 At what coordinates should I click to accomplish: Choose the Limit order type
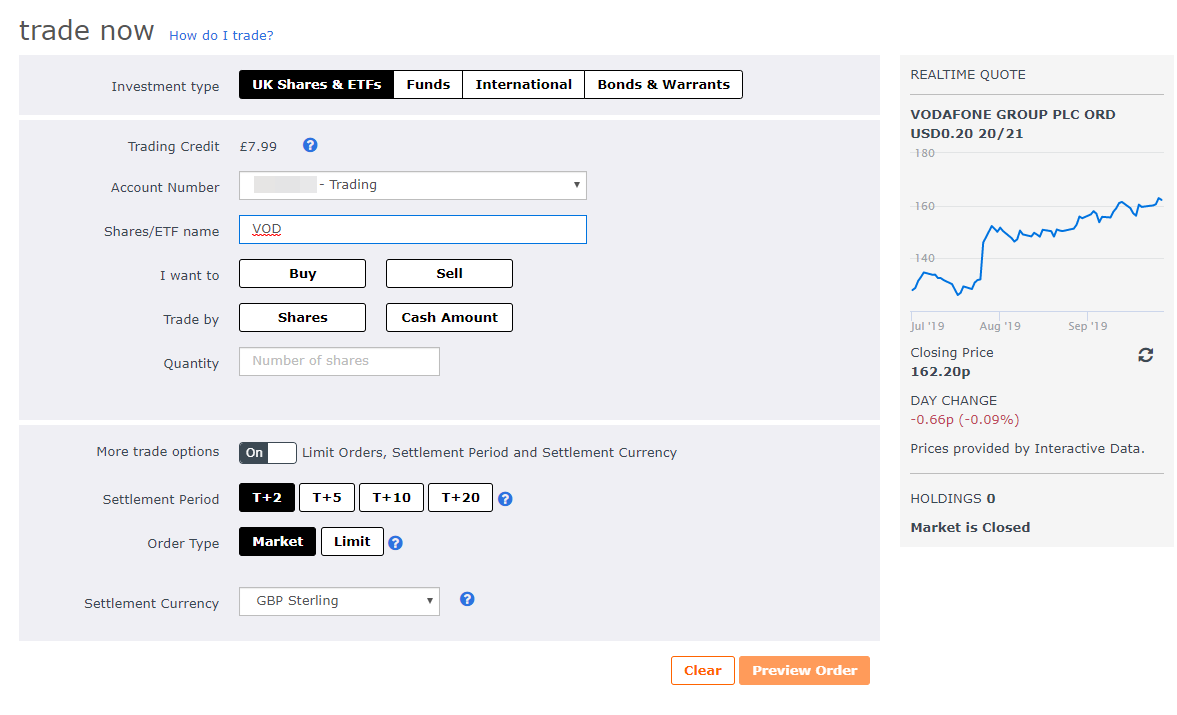click(x=352, y=542)
